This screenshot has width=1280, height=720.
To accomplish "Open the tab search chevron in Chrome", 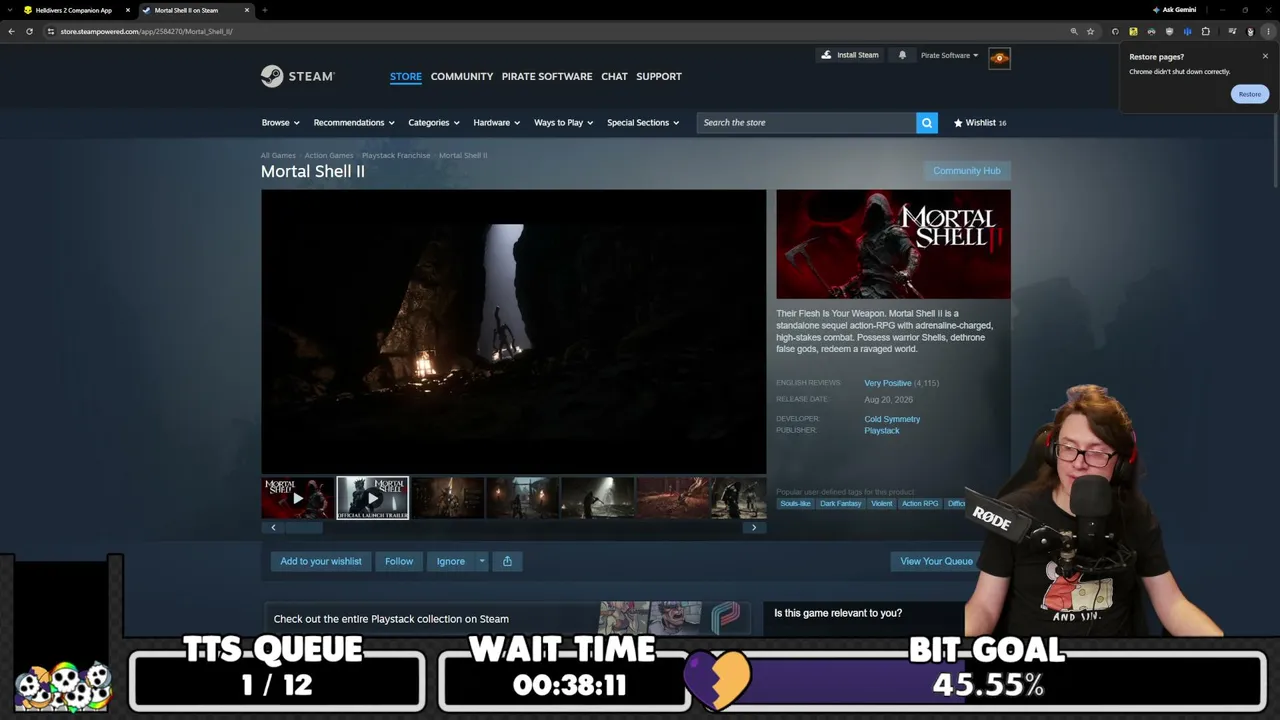I will (x=11, y=10).
